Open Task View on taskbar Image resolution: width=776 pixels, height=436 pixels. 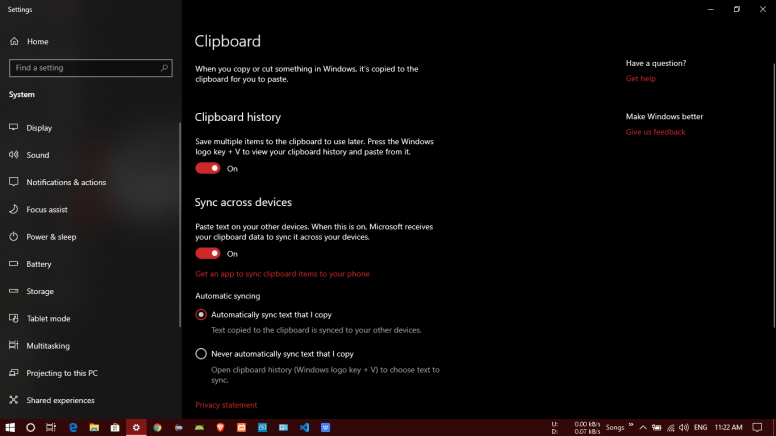tap(51, 428)
